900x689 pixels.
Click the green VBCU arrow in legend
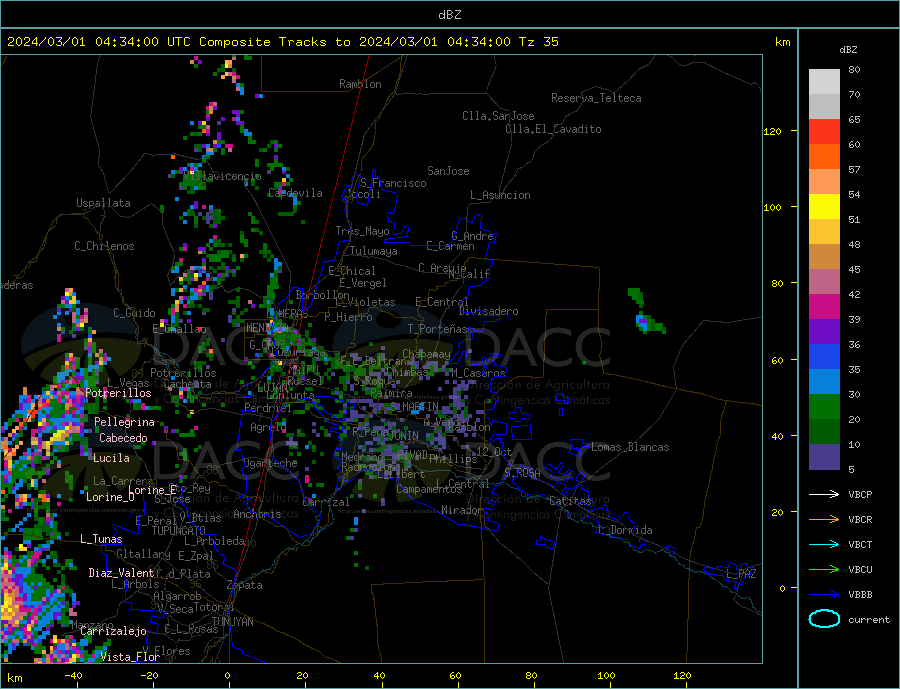(x=824, y=570)
